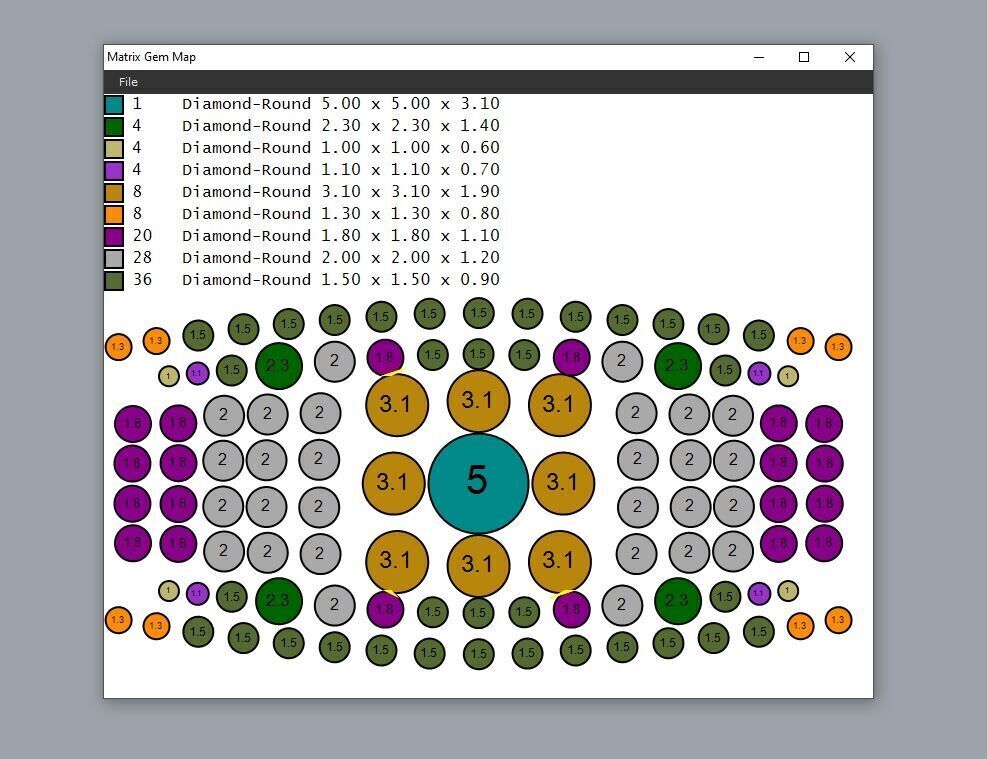
Task: Click legend text "Diamond-Round 1.00 x 1.00 x 0.60"
Action: pyautogui.click(x=341, y=148)
